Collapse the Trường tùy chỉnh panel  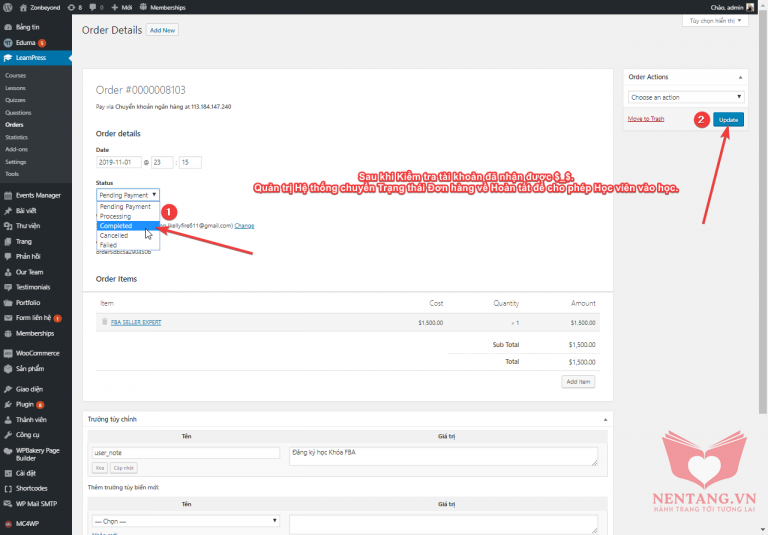tap(604, 418)
